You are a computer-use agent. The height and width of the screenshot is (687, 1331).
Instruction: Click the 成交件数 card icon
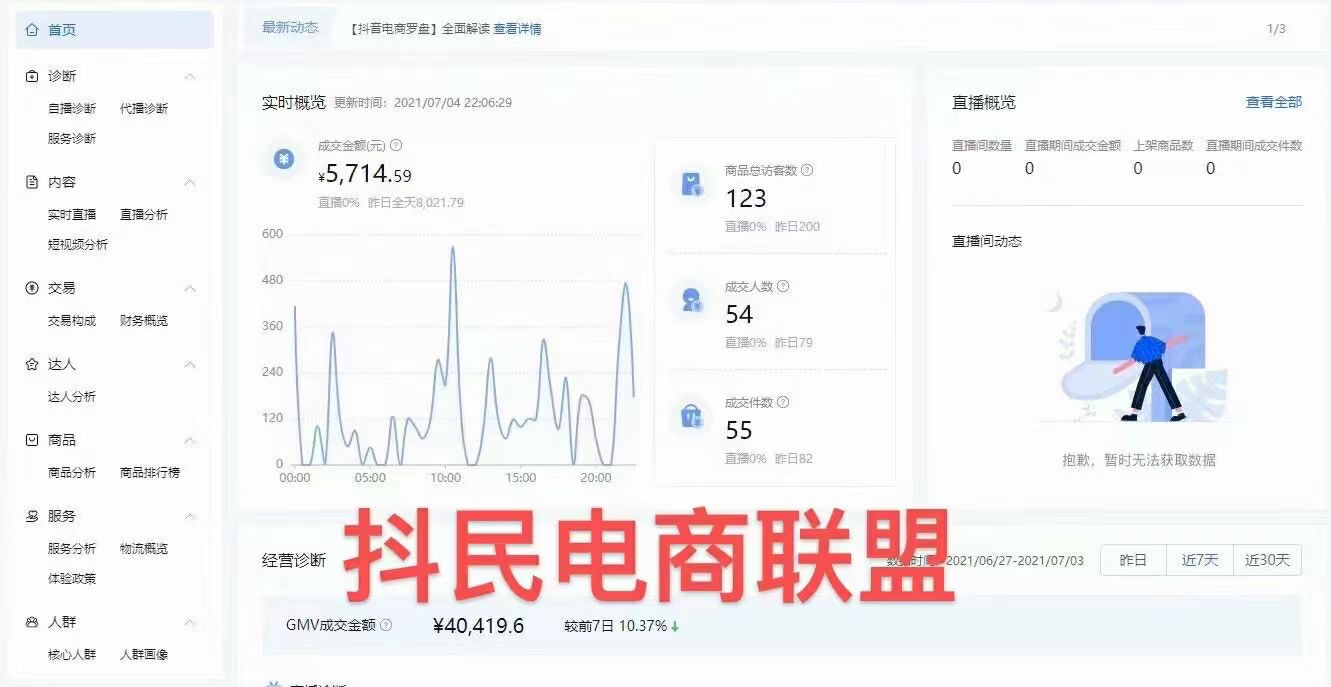click(691, 415)
